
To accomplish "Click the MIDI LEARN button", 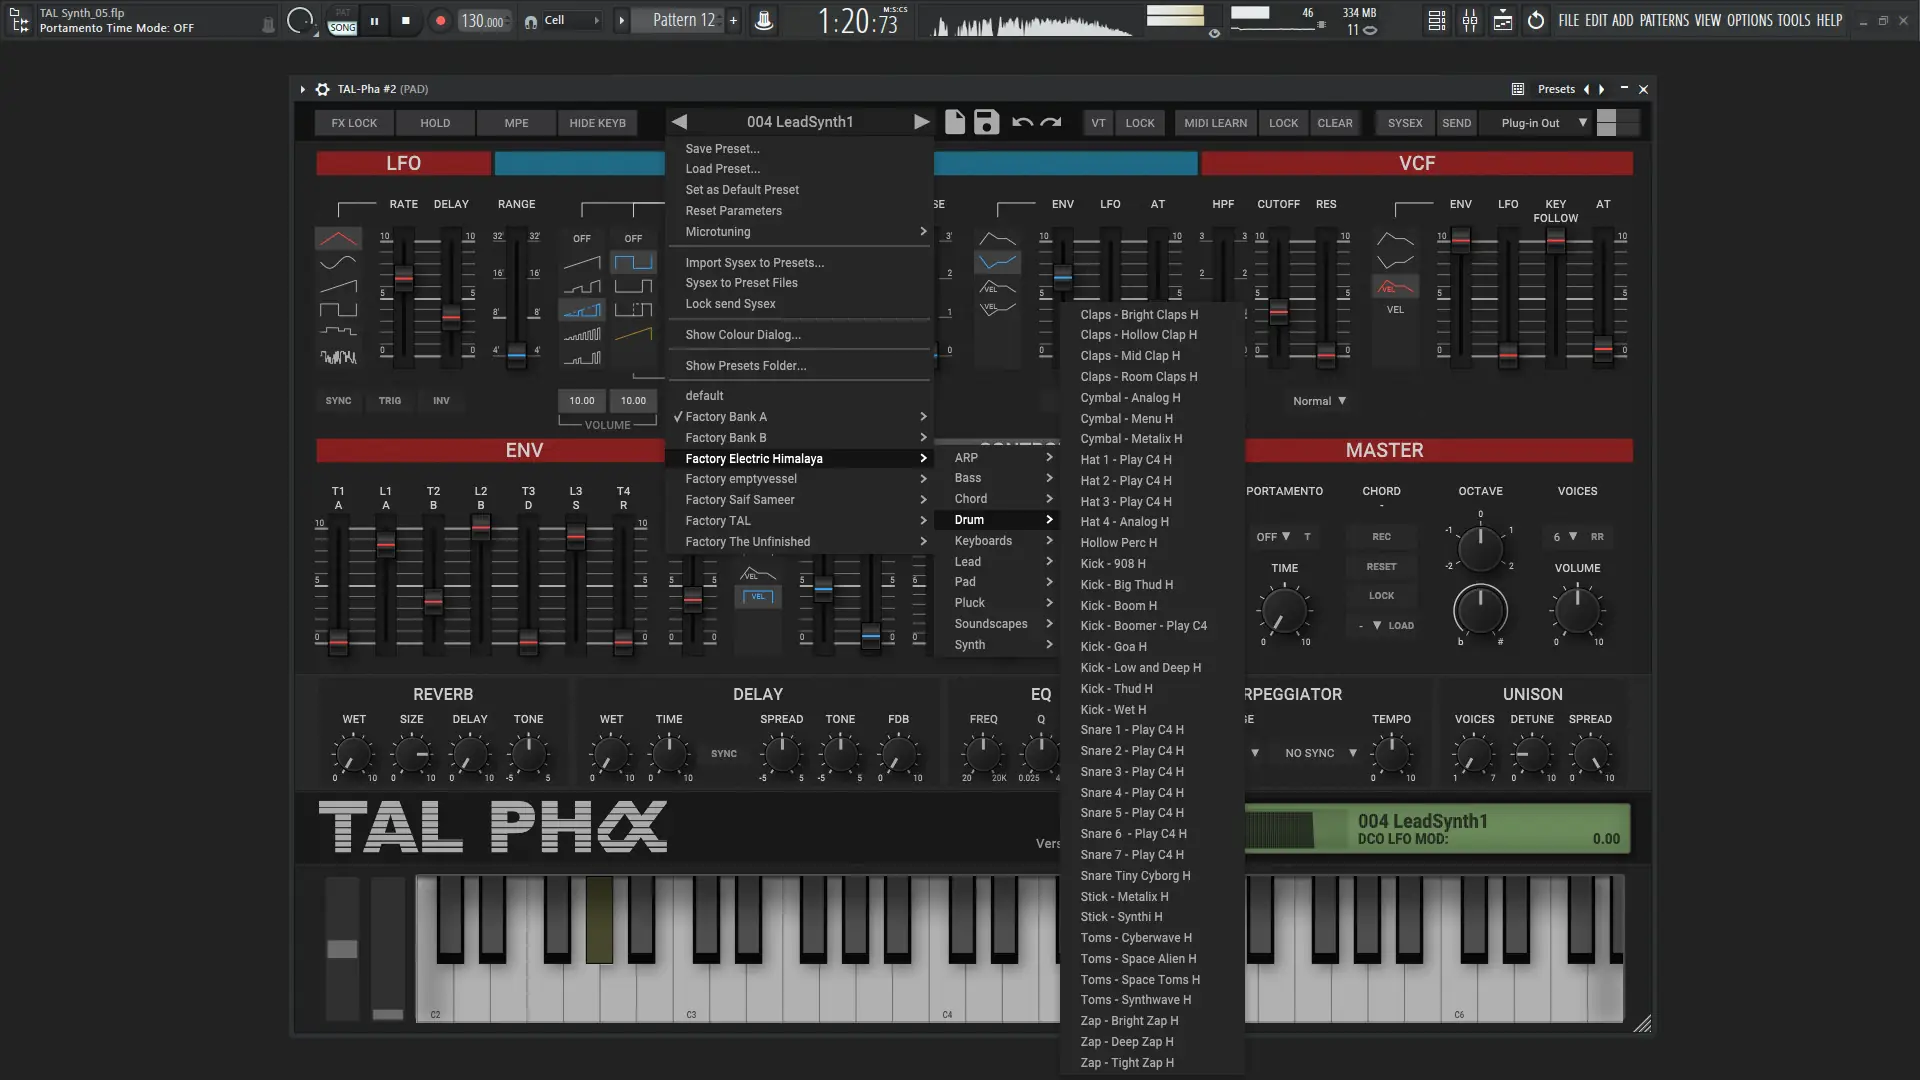I will pyautogui.click(x=1215, y=123).
